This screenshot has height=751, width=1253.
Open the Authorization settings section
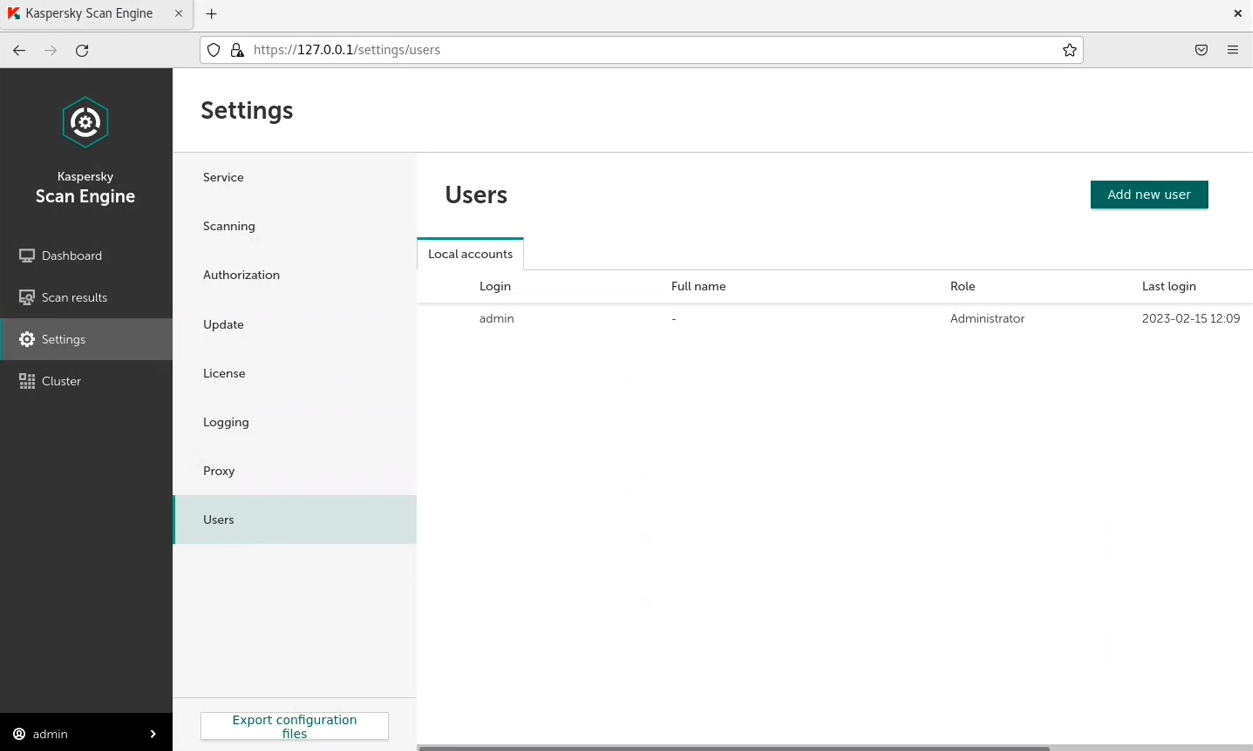pyautogui.click(x=295, y=275)
